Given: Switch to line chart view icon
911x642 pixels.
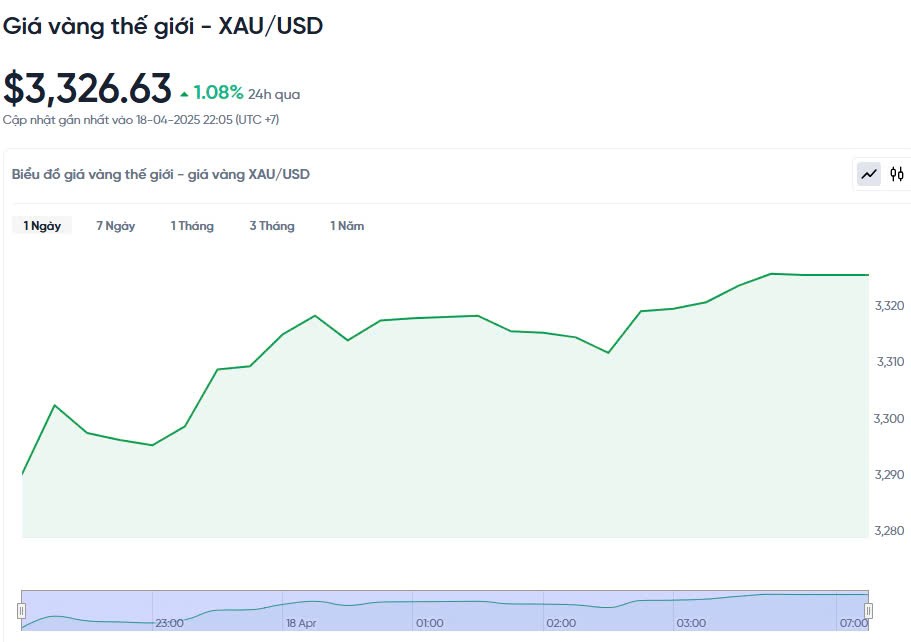Looking at the screenshot, I should [869, 174].
